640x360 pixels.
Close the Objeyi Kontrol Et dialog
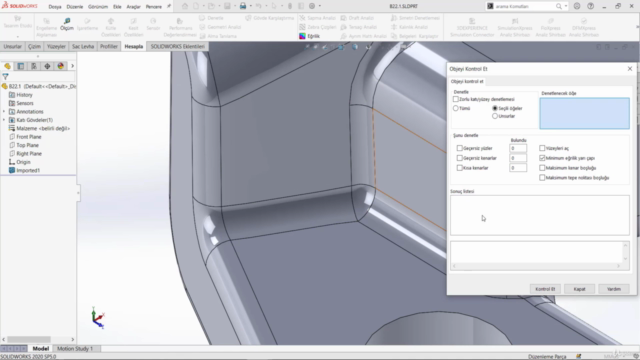(x=630, y=69)
